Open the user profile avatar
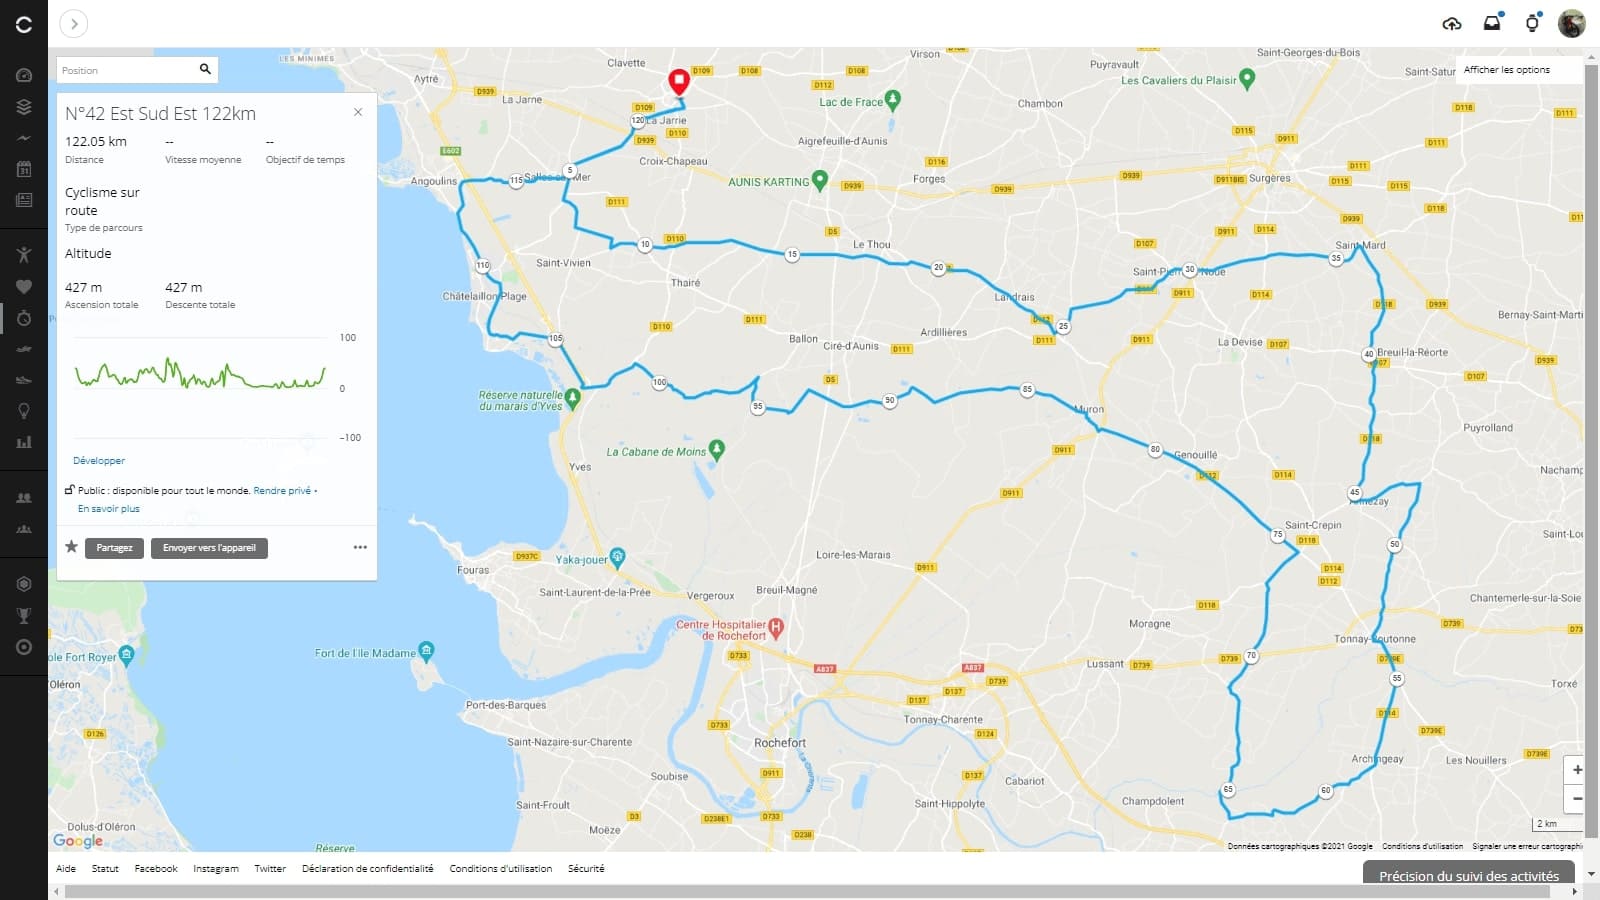The width and height of the screenshot is (1600, 900). click(1571, 23)
